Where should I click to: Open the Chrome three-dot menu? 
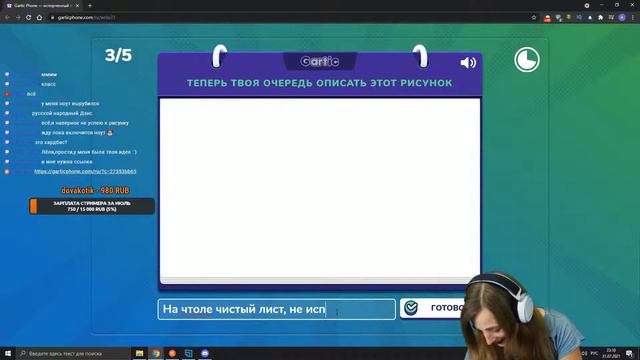633,18
